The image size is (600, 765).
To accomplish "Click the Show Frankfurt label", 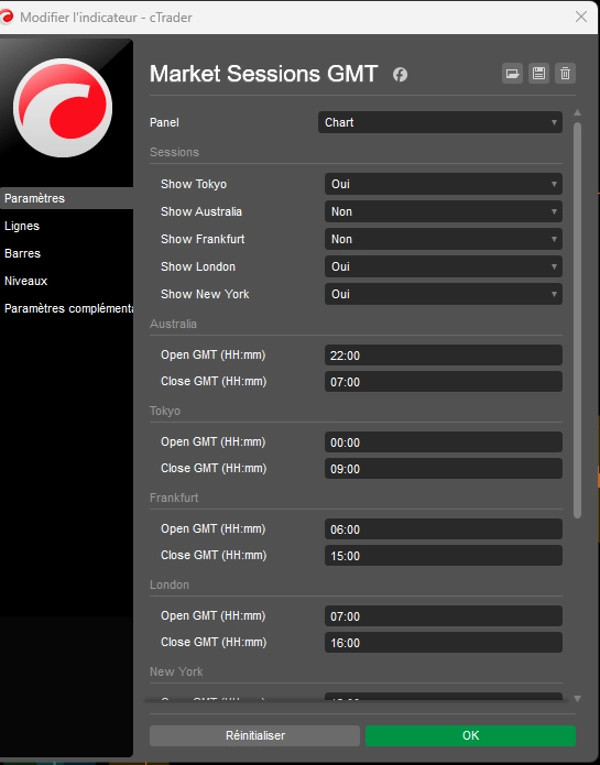I will pos(203,239).
